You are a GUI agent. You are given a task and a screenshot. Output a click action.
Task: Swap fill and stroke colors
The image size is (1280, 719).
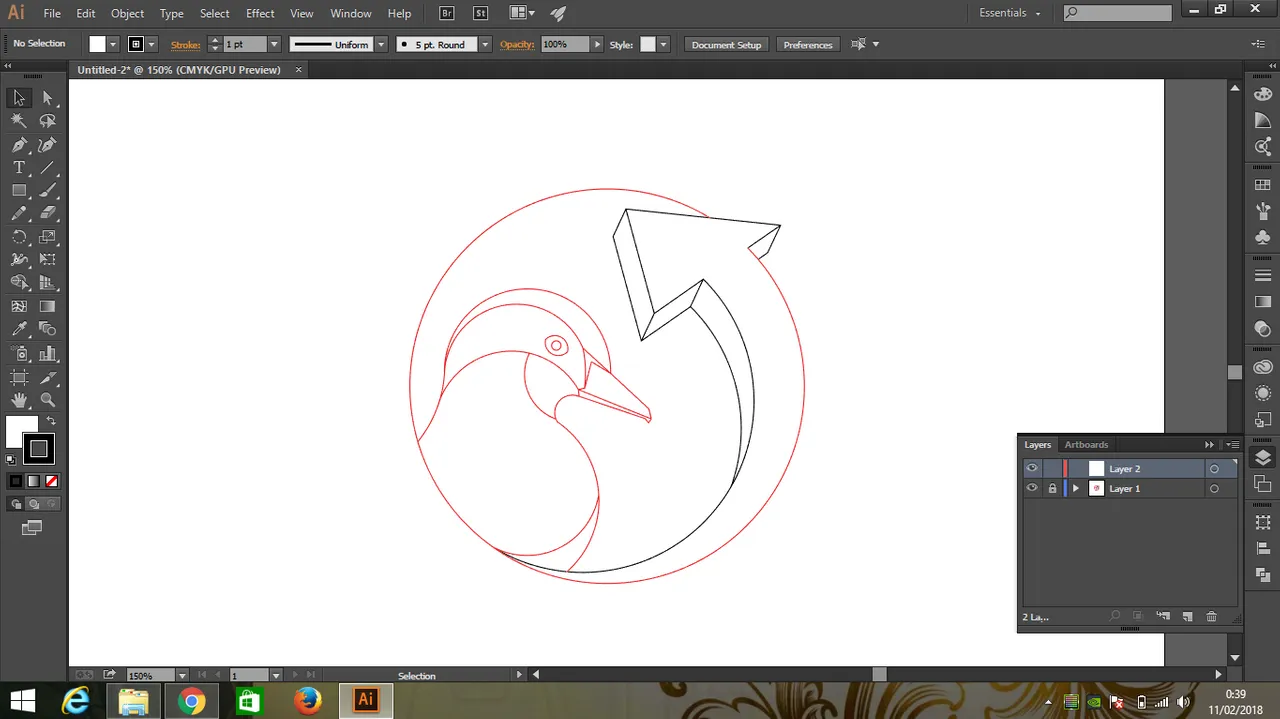(51, 421)
